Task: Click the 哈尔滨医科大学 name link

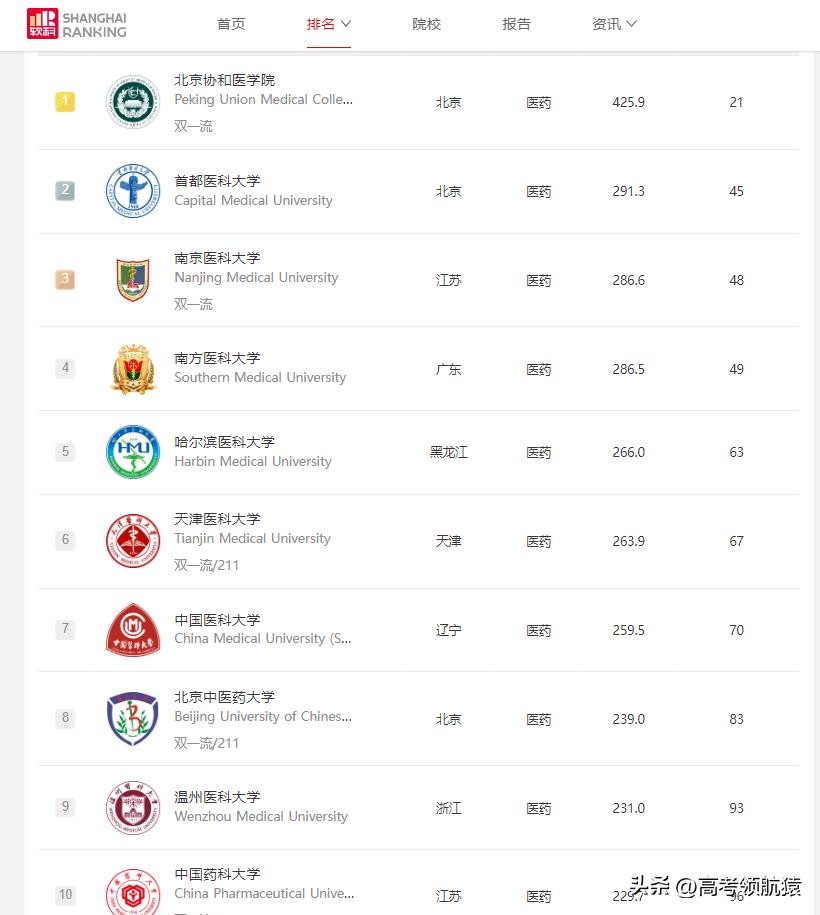Action: pyautogui.click(x=224, y=442)
